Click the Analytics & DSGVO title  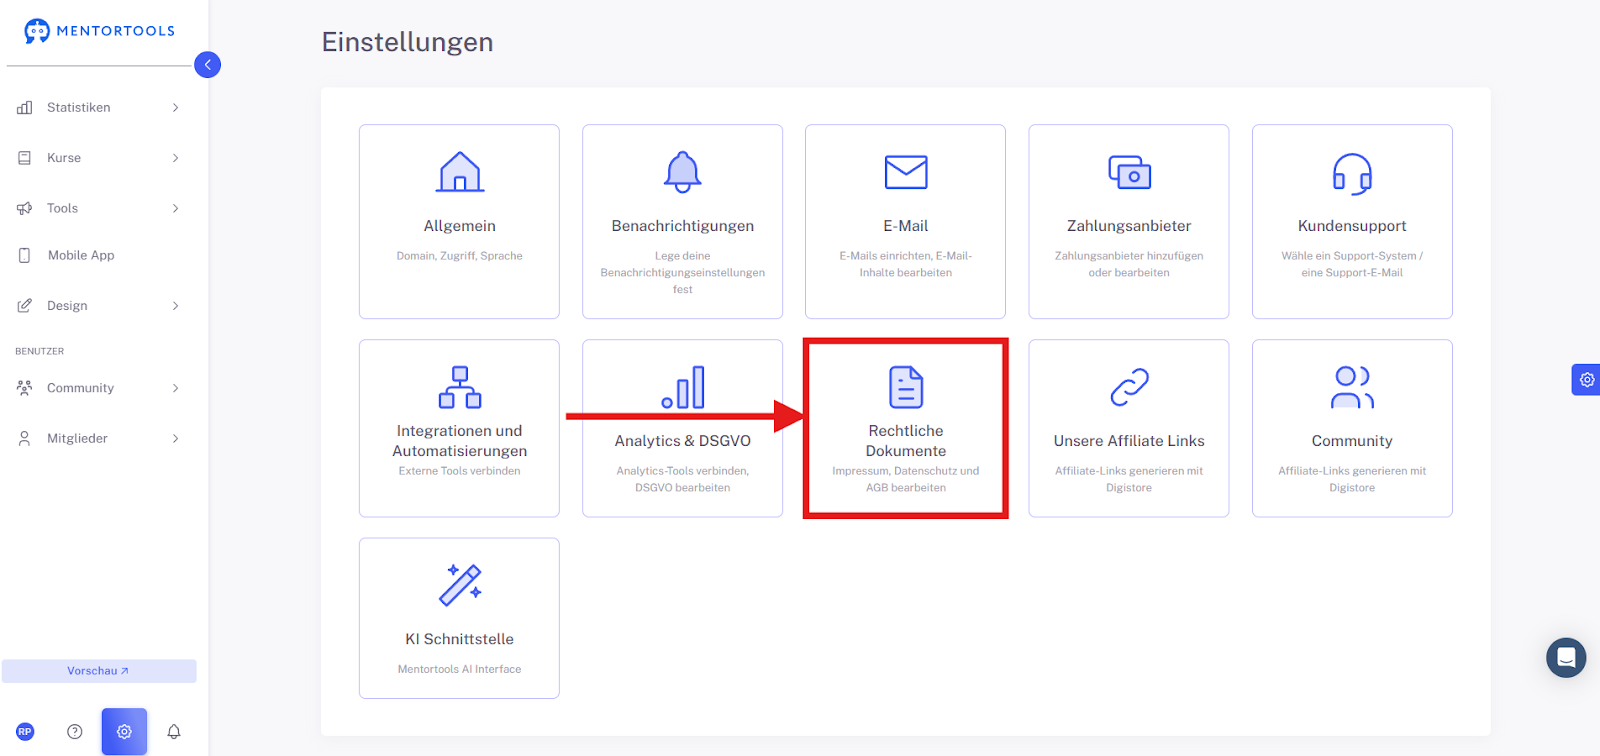pyautogui.click(x=683, y=441)
